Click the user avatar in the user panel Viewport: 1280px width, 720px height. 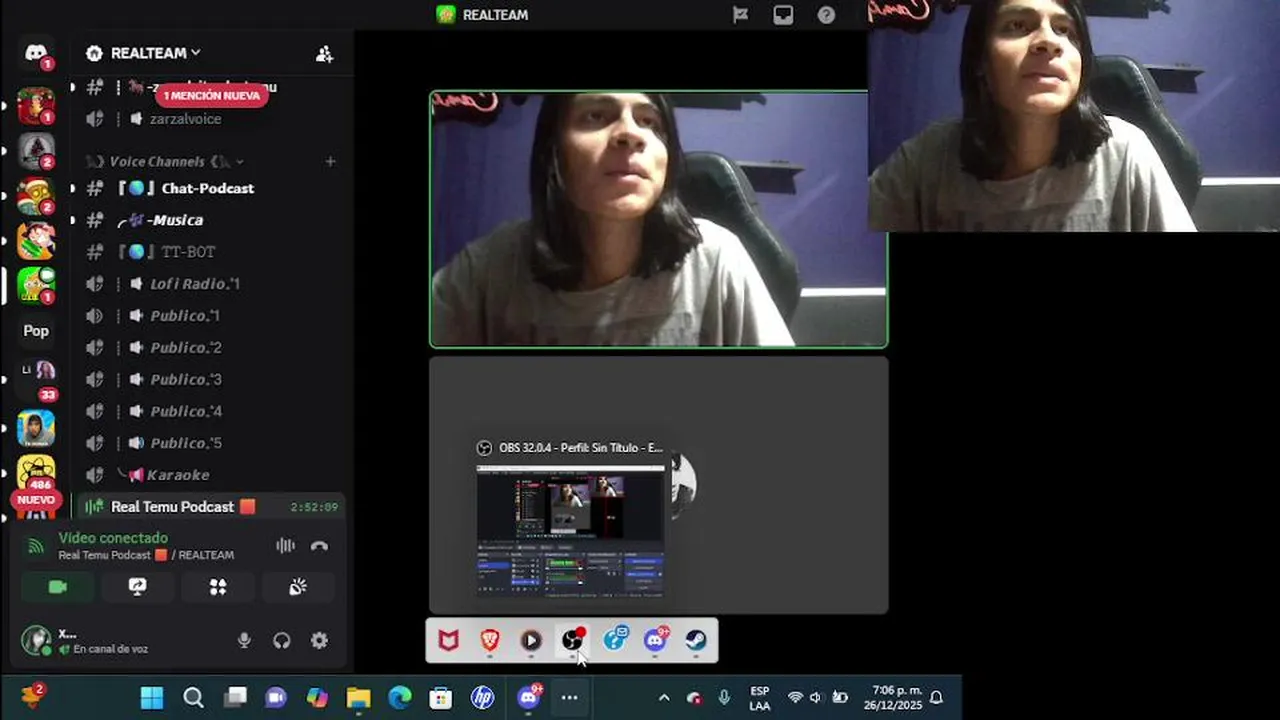pos(36,640)
